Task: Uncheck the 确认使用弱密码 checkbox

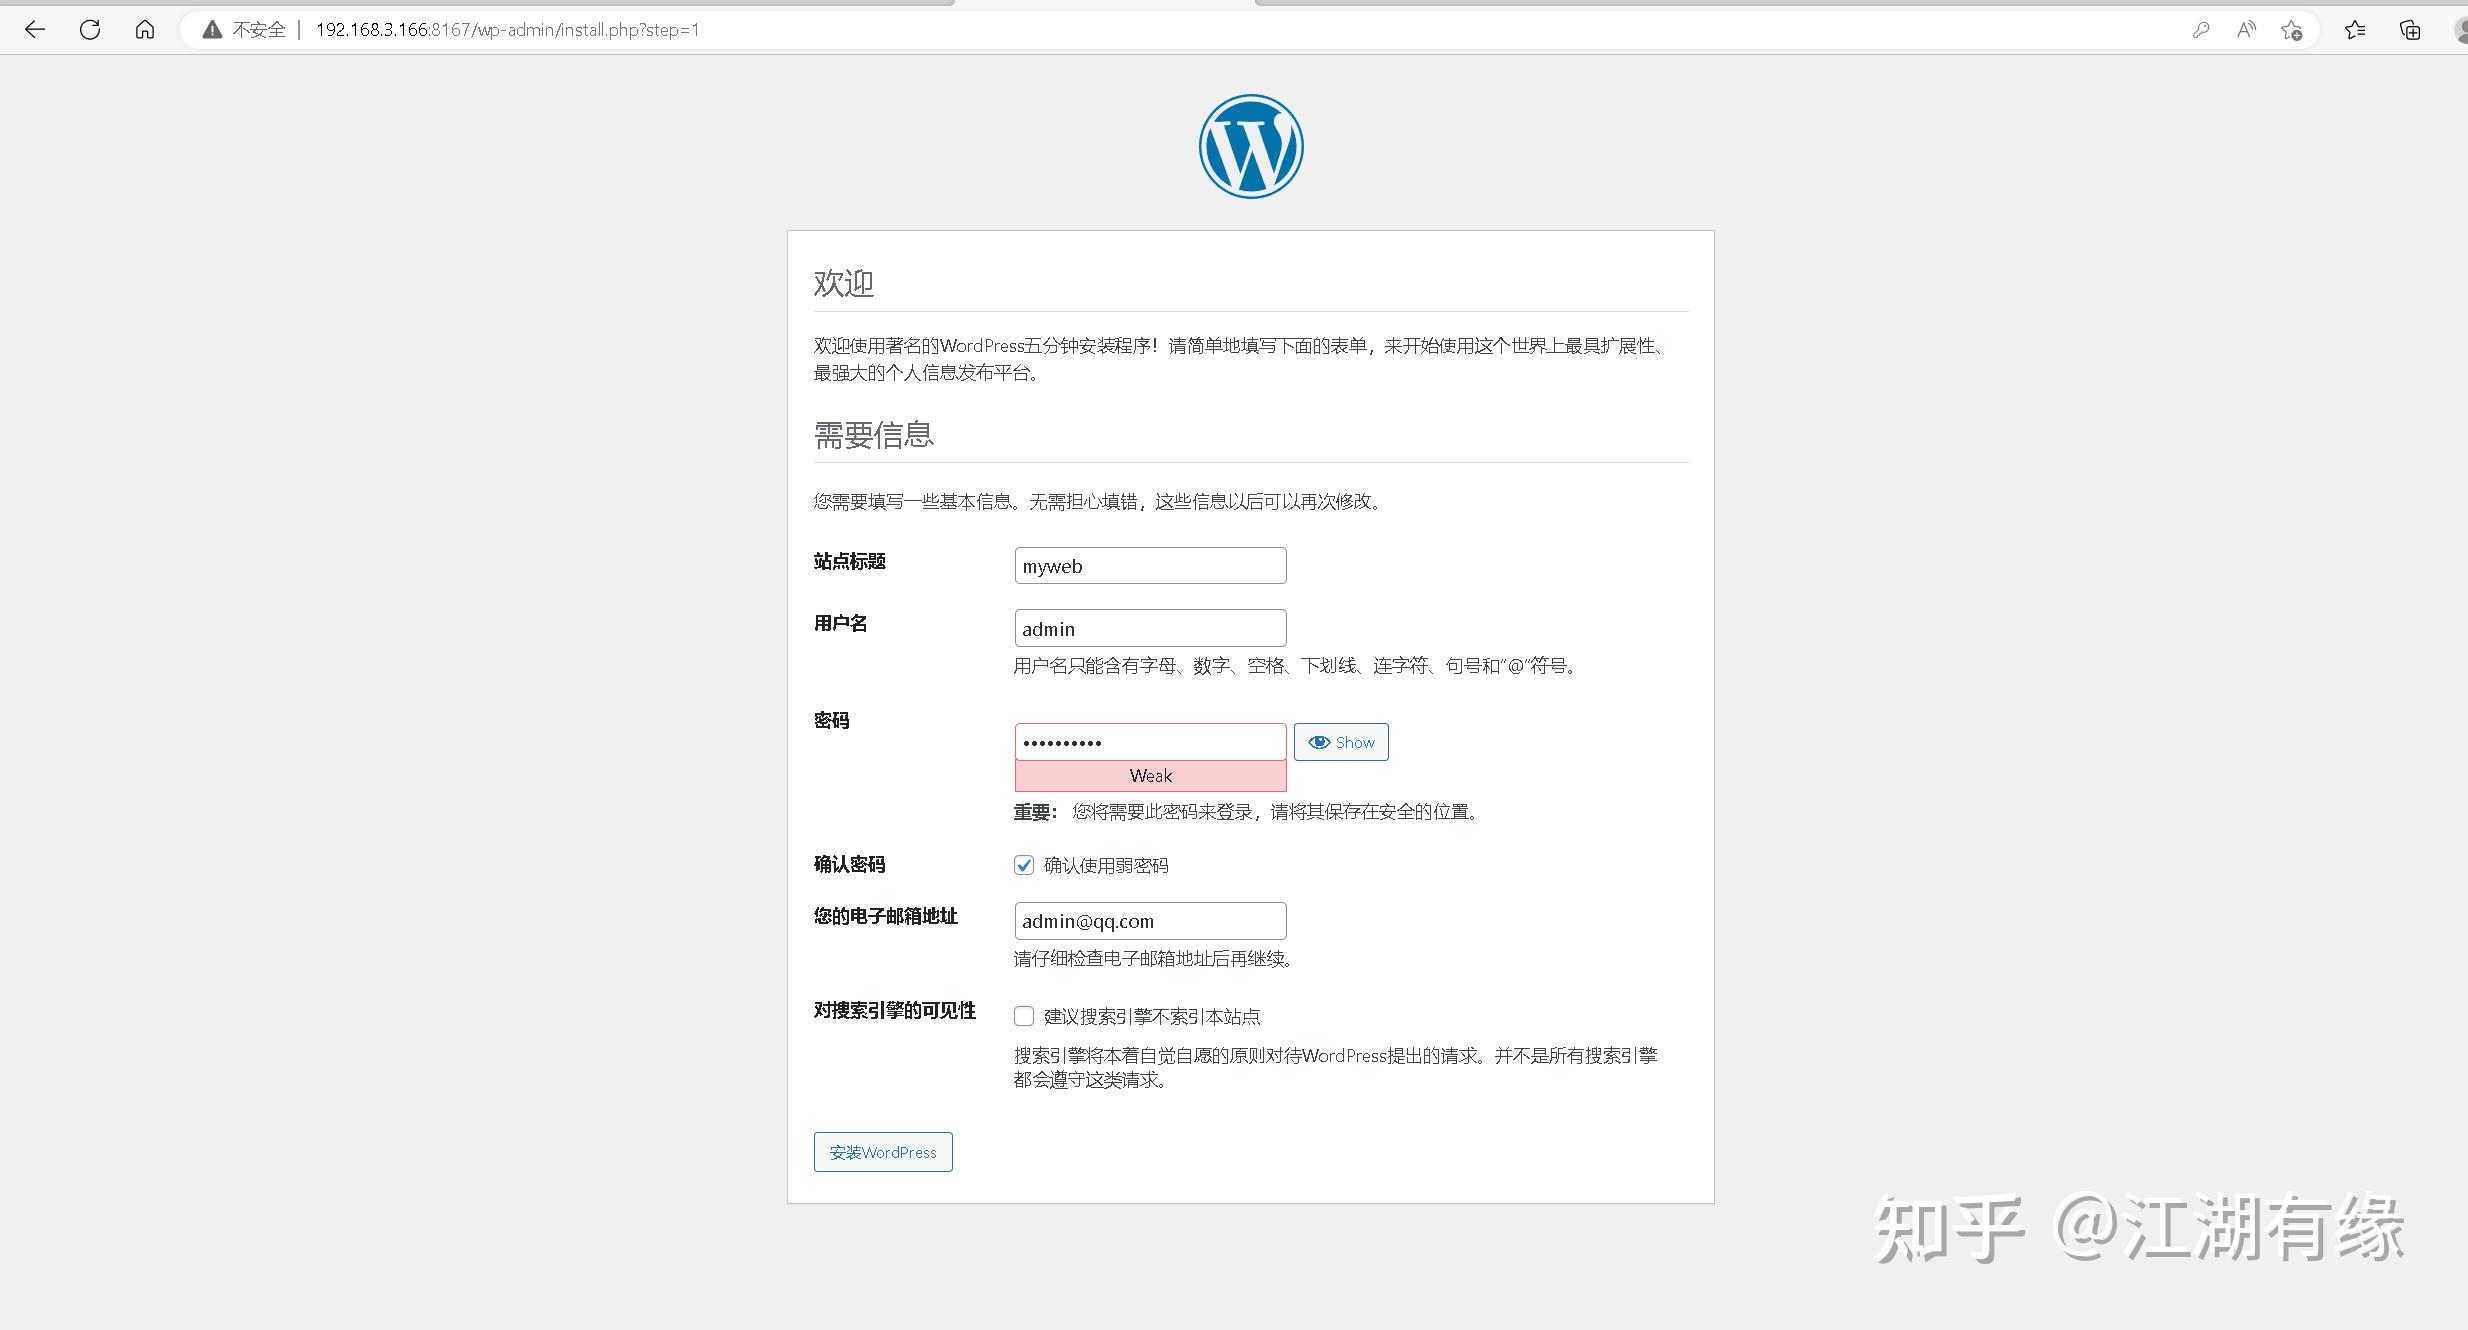Action: [1024, 864]
